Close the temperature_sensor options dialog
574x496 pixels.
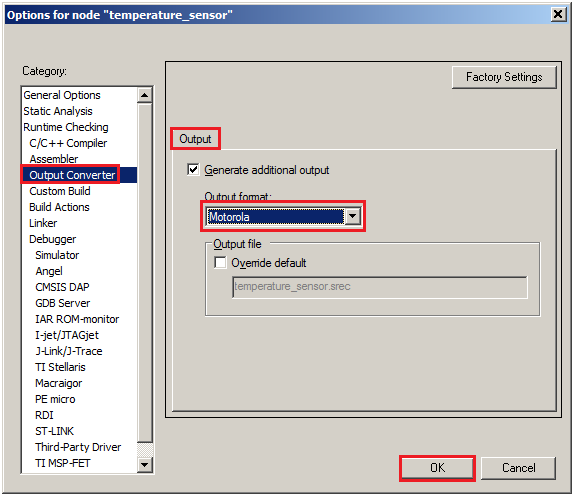tap(558, 15)
